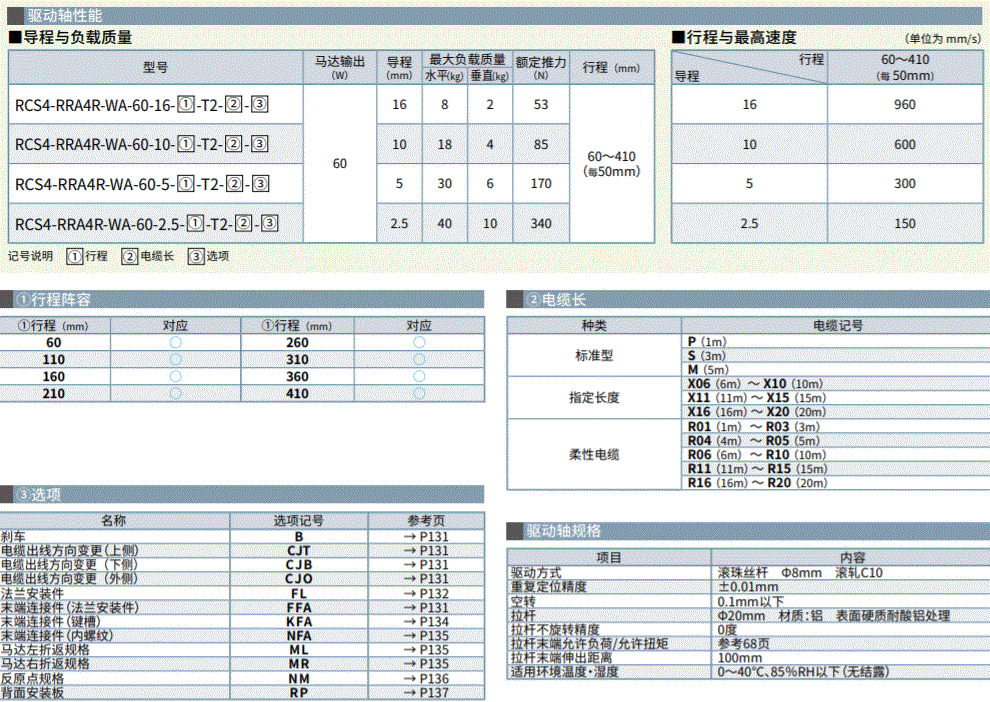Click option code RP for 背面安装板

tap(299, 693)
